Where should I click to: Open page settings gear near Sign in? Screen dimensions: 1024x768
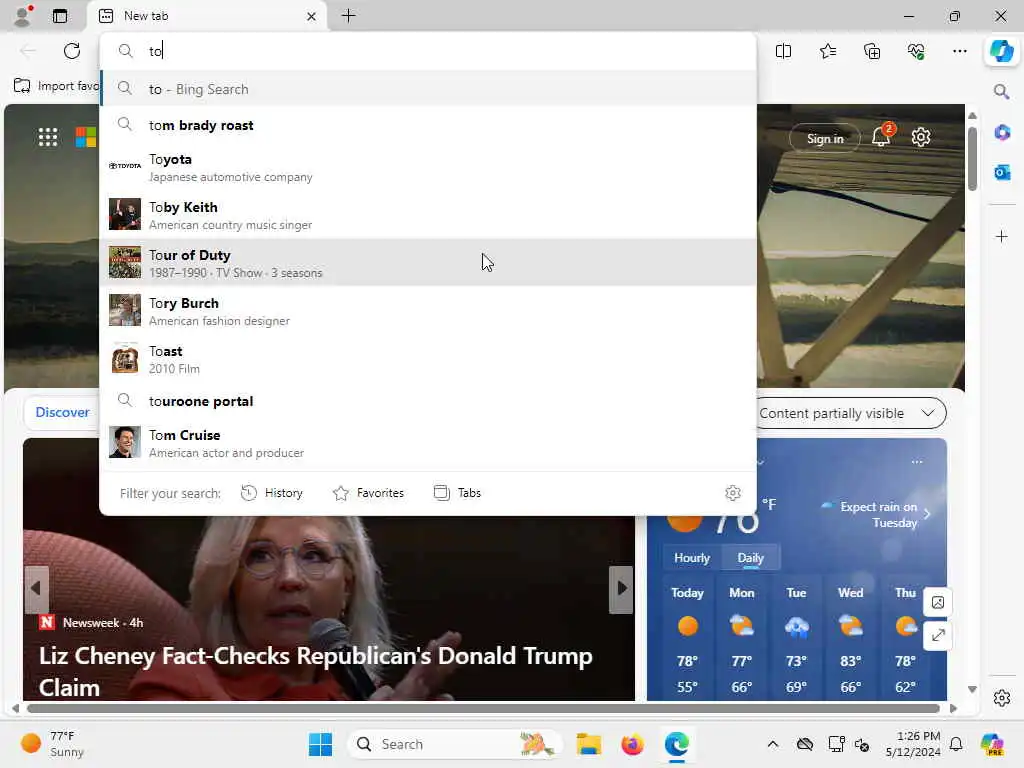921,137
